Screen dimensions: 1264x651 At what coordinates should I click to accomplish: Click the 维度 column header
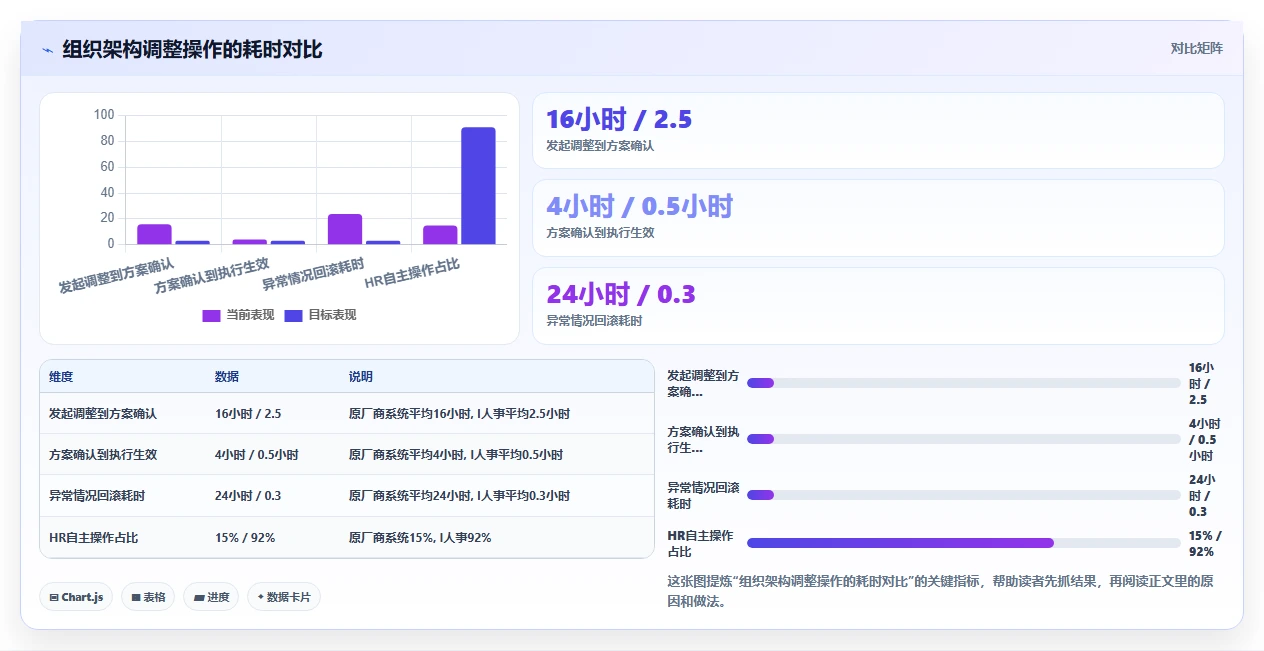(61, 377)
